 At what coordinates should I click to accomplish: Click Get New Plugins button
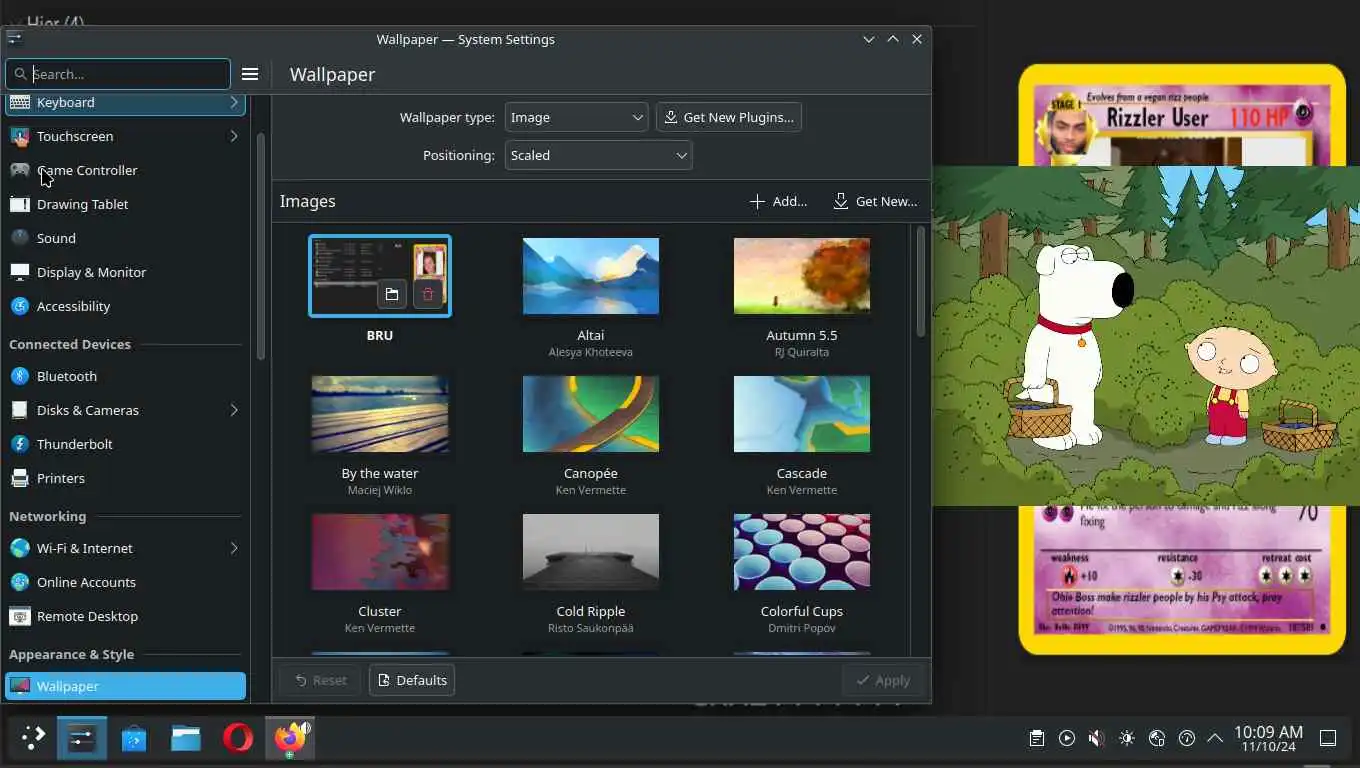[x=729, y=117]
